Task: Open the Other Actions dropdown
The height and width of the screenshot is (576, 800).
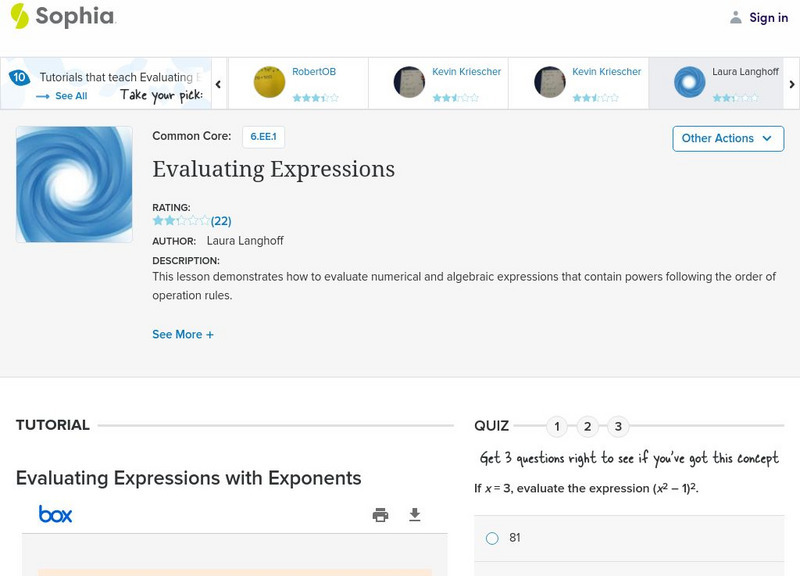Action: click(x=728, y=138)
